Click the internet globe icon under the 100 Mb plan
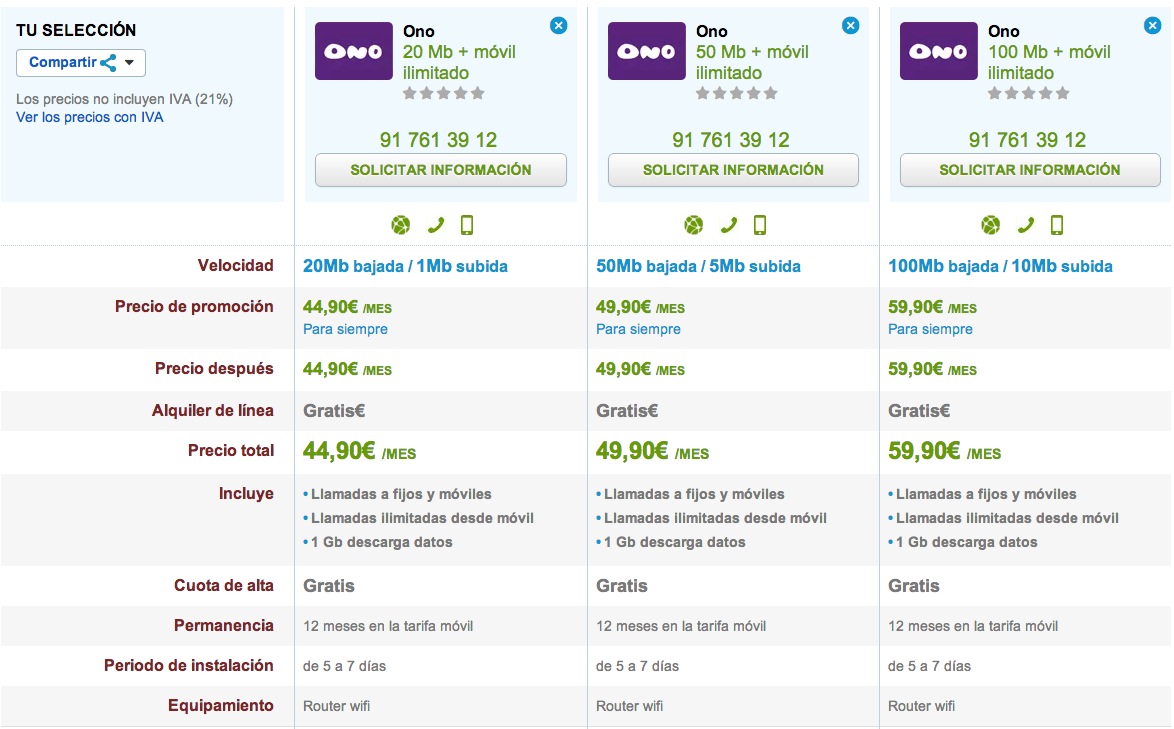The width and height of the screenshot is (1174, 729). (x=991, y=225)
